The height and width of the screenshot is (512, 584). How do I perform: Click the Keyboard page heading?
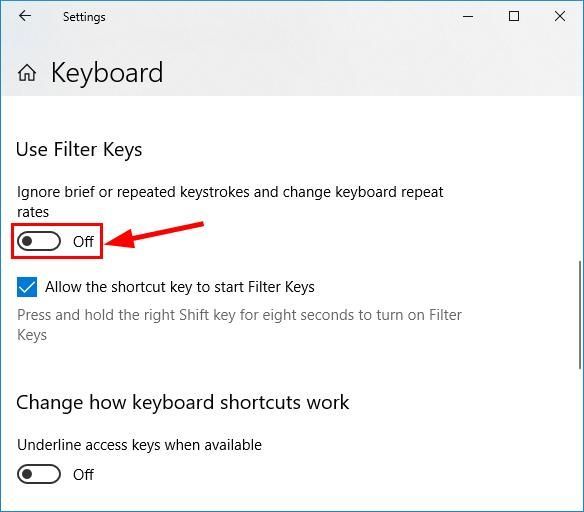click(107, 73)
